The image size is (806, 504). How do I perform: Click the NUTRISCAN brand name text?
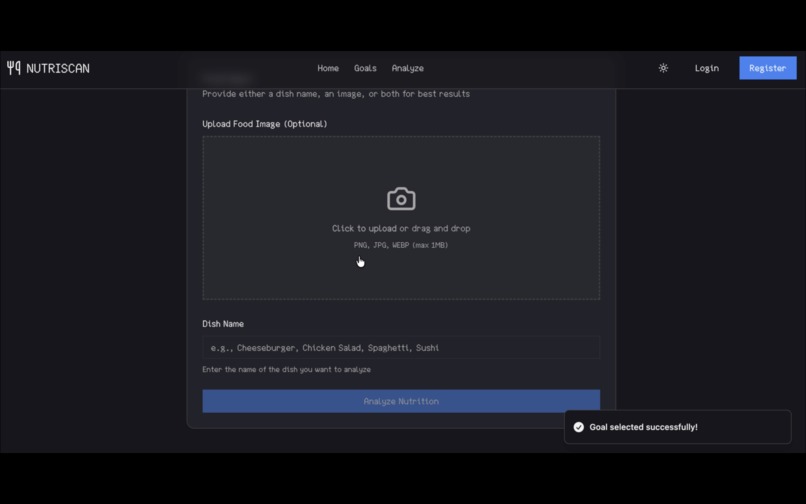pos(58,68)
